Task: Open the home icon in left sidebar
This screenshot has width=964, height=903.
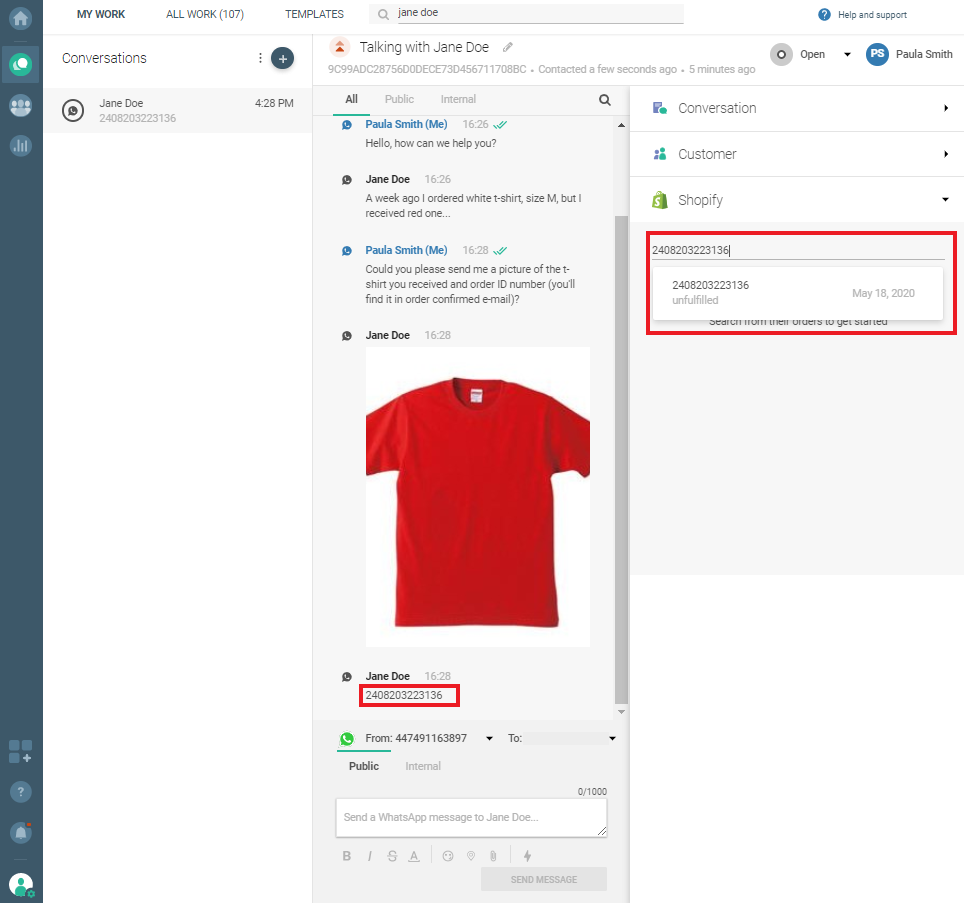Action: 20,18
